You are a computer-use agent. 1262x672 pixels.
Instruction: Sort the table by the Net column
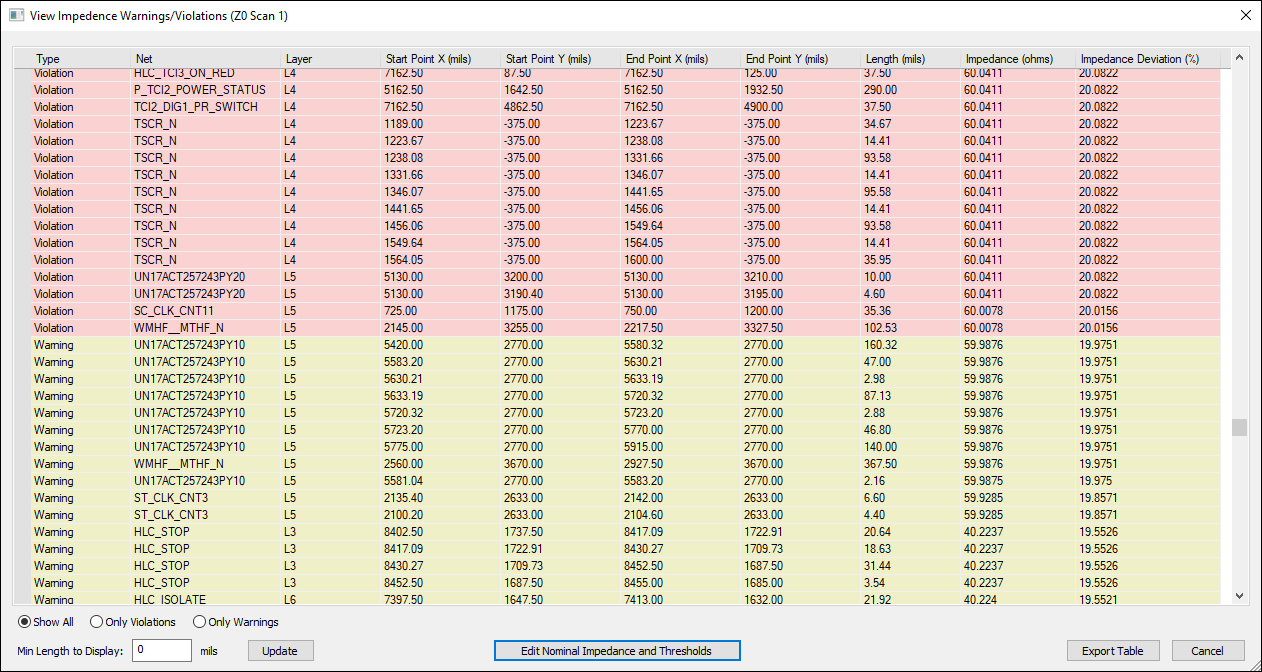[x=144, y=58]
